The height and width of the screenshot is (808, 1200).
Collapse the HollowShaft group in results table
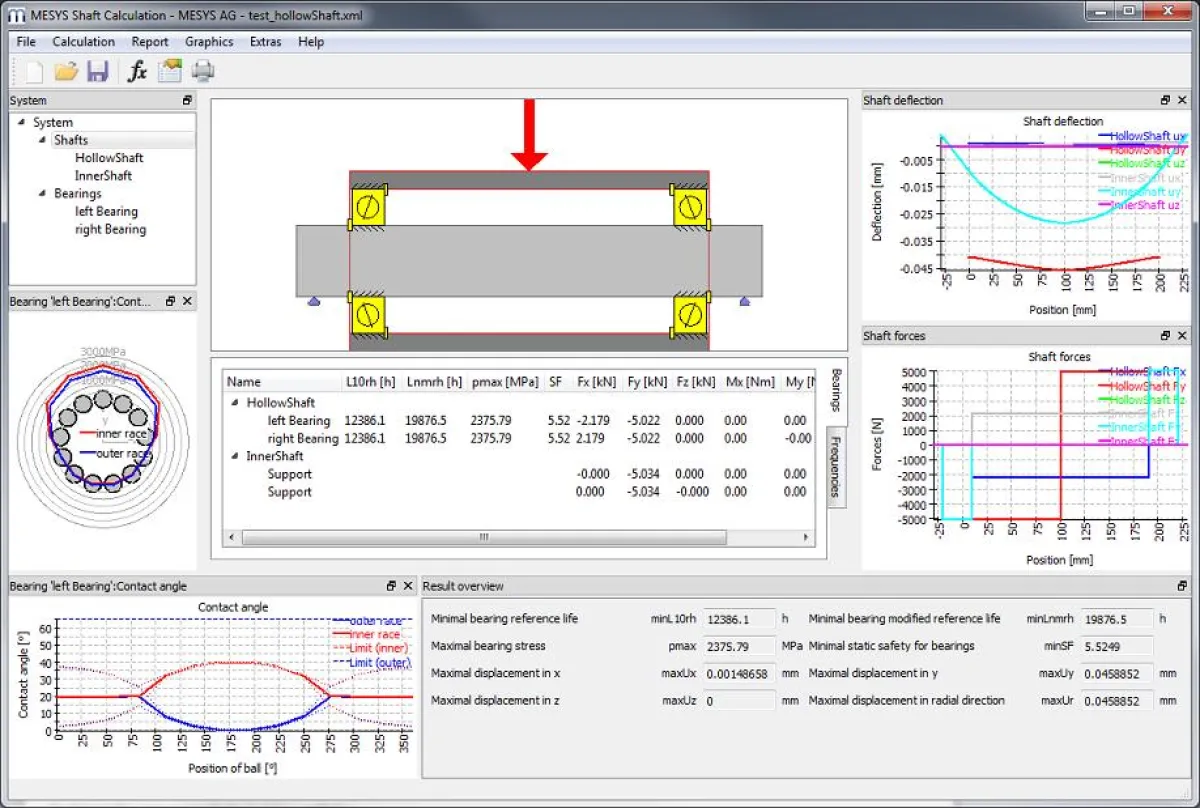(x=235, y=403)
